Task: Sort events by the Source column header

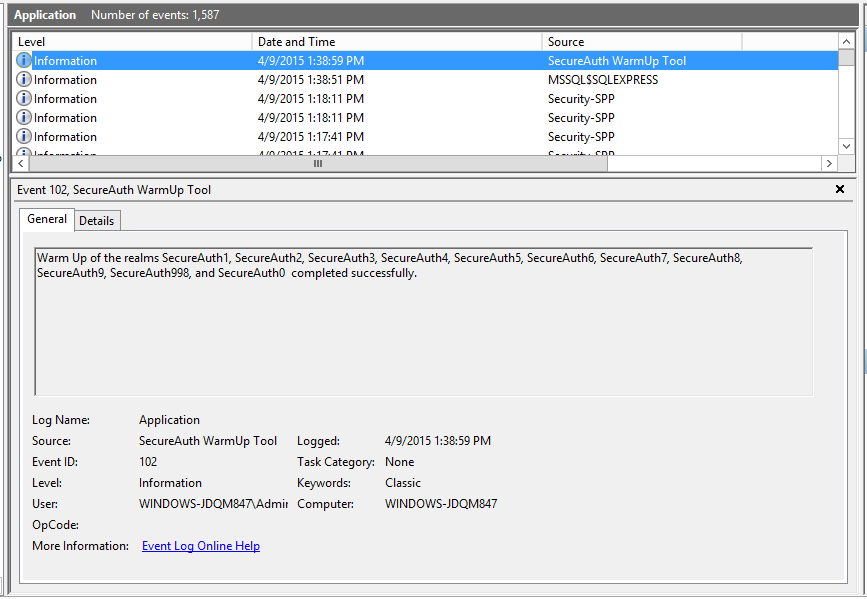Action: point(640,42)
